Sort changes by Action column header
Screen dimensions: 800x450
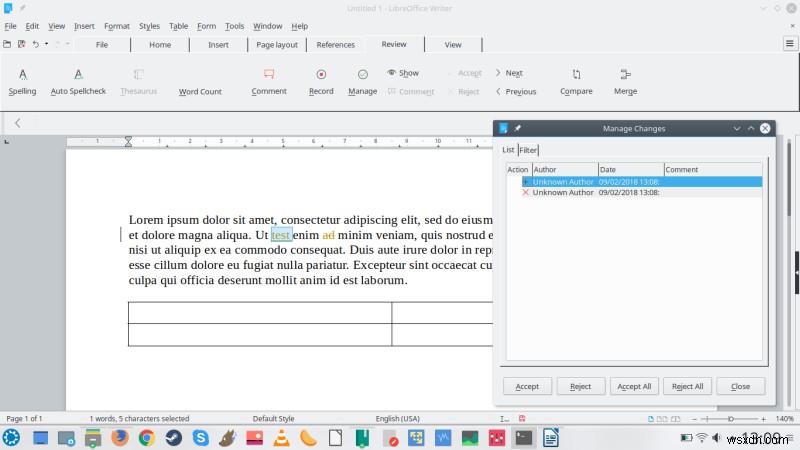[x=518, y=169]
